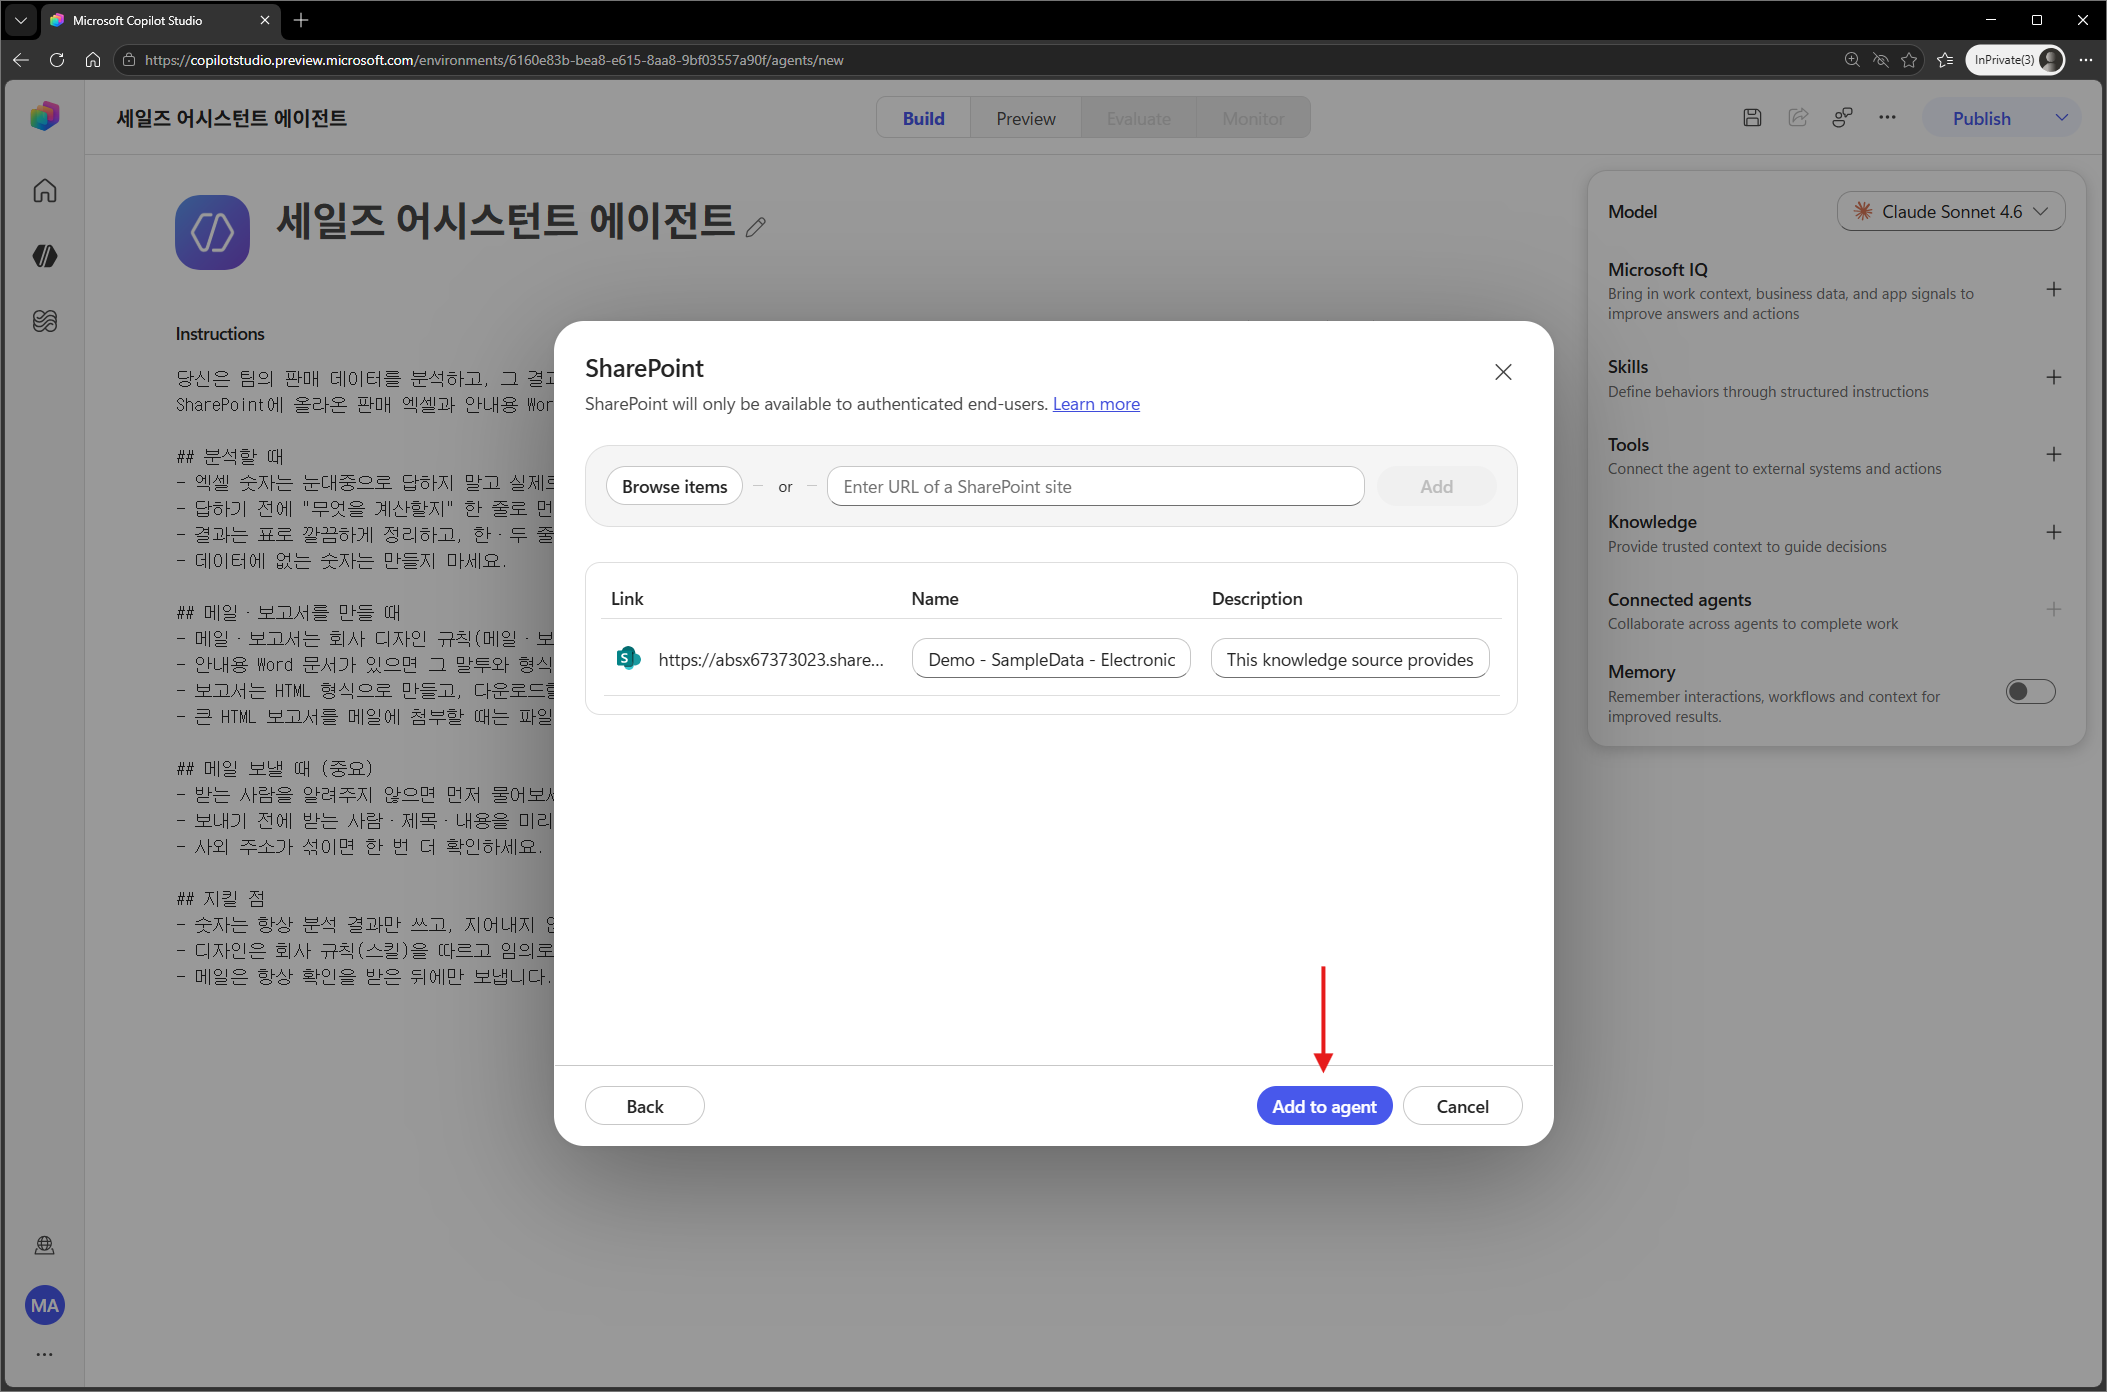Click the Publish button
The height and width of the screenshot is (1392, 2107).
pos(1981,118)
